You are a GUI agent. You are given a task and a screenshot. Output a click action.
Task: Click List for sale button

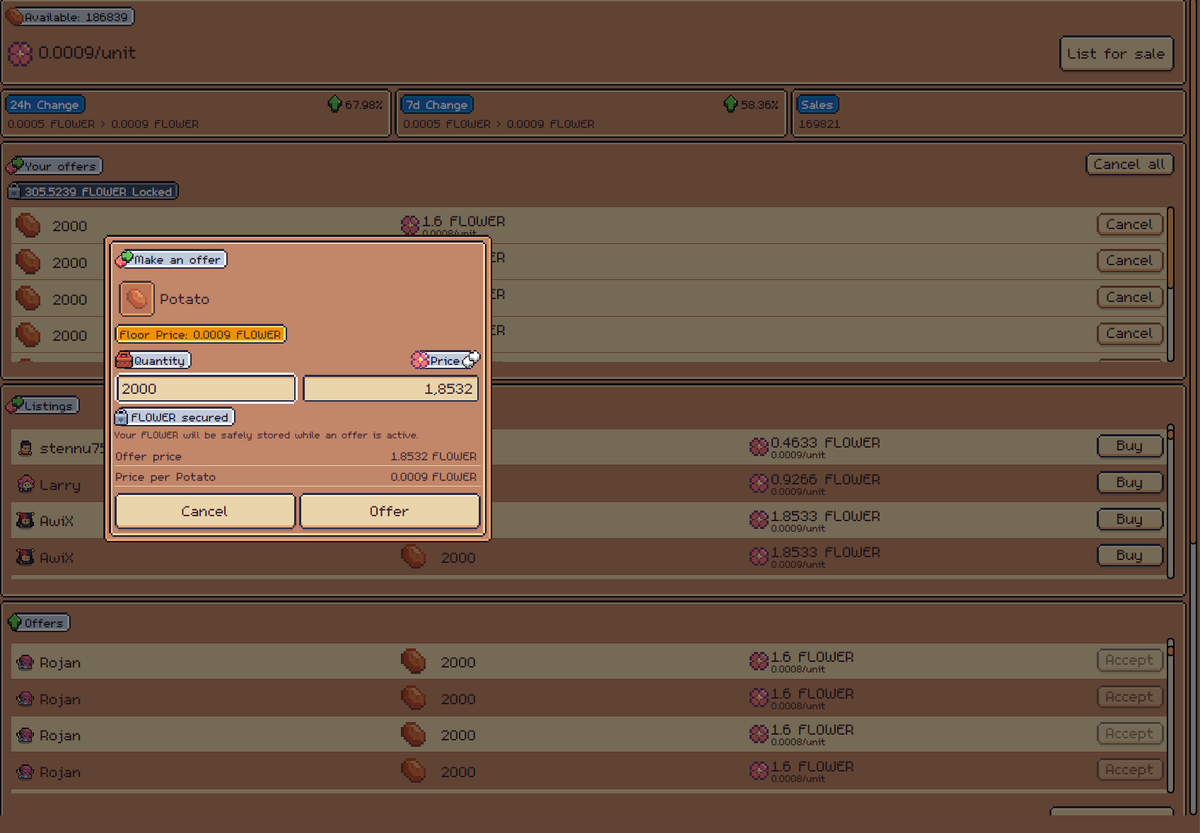(1116, 54)
